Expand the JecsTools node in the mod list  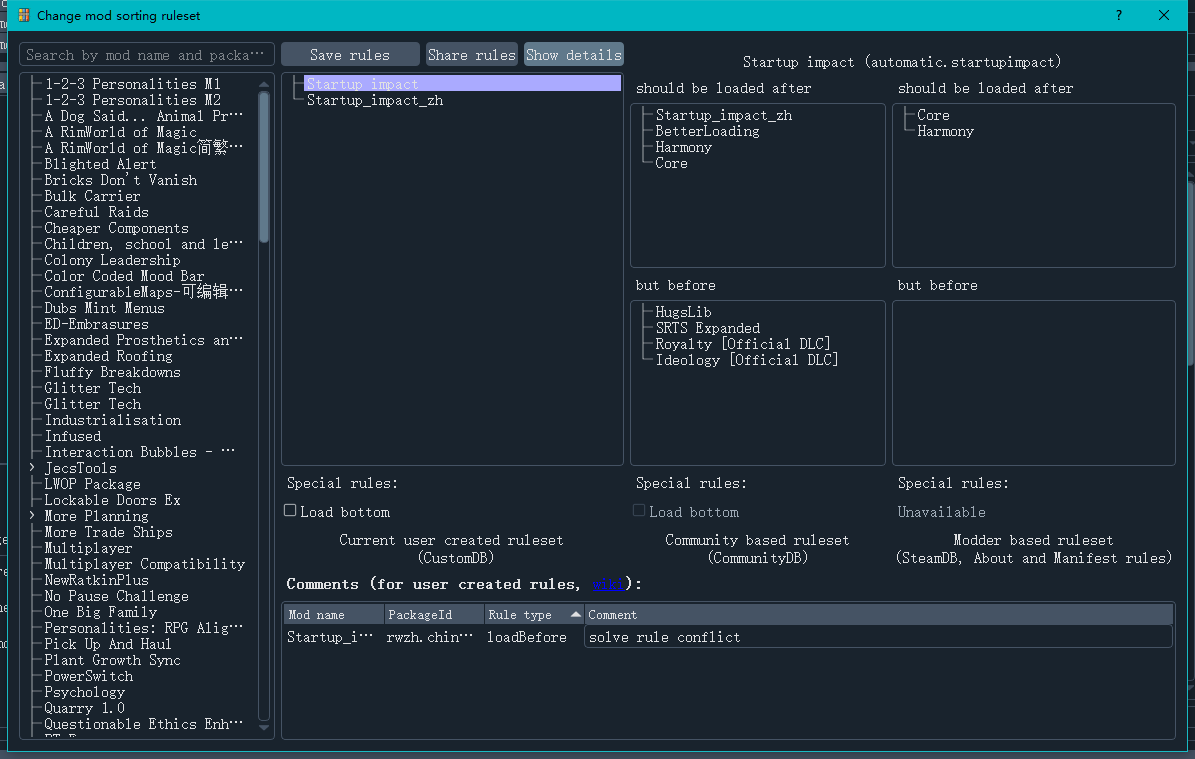click(x=30, y=467)
